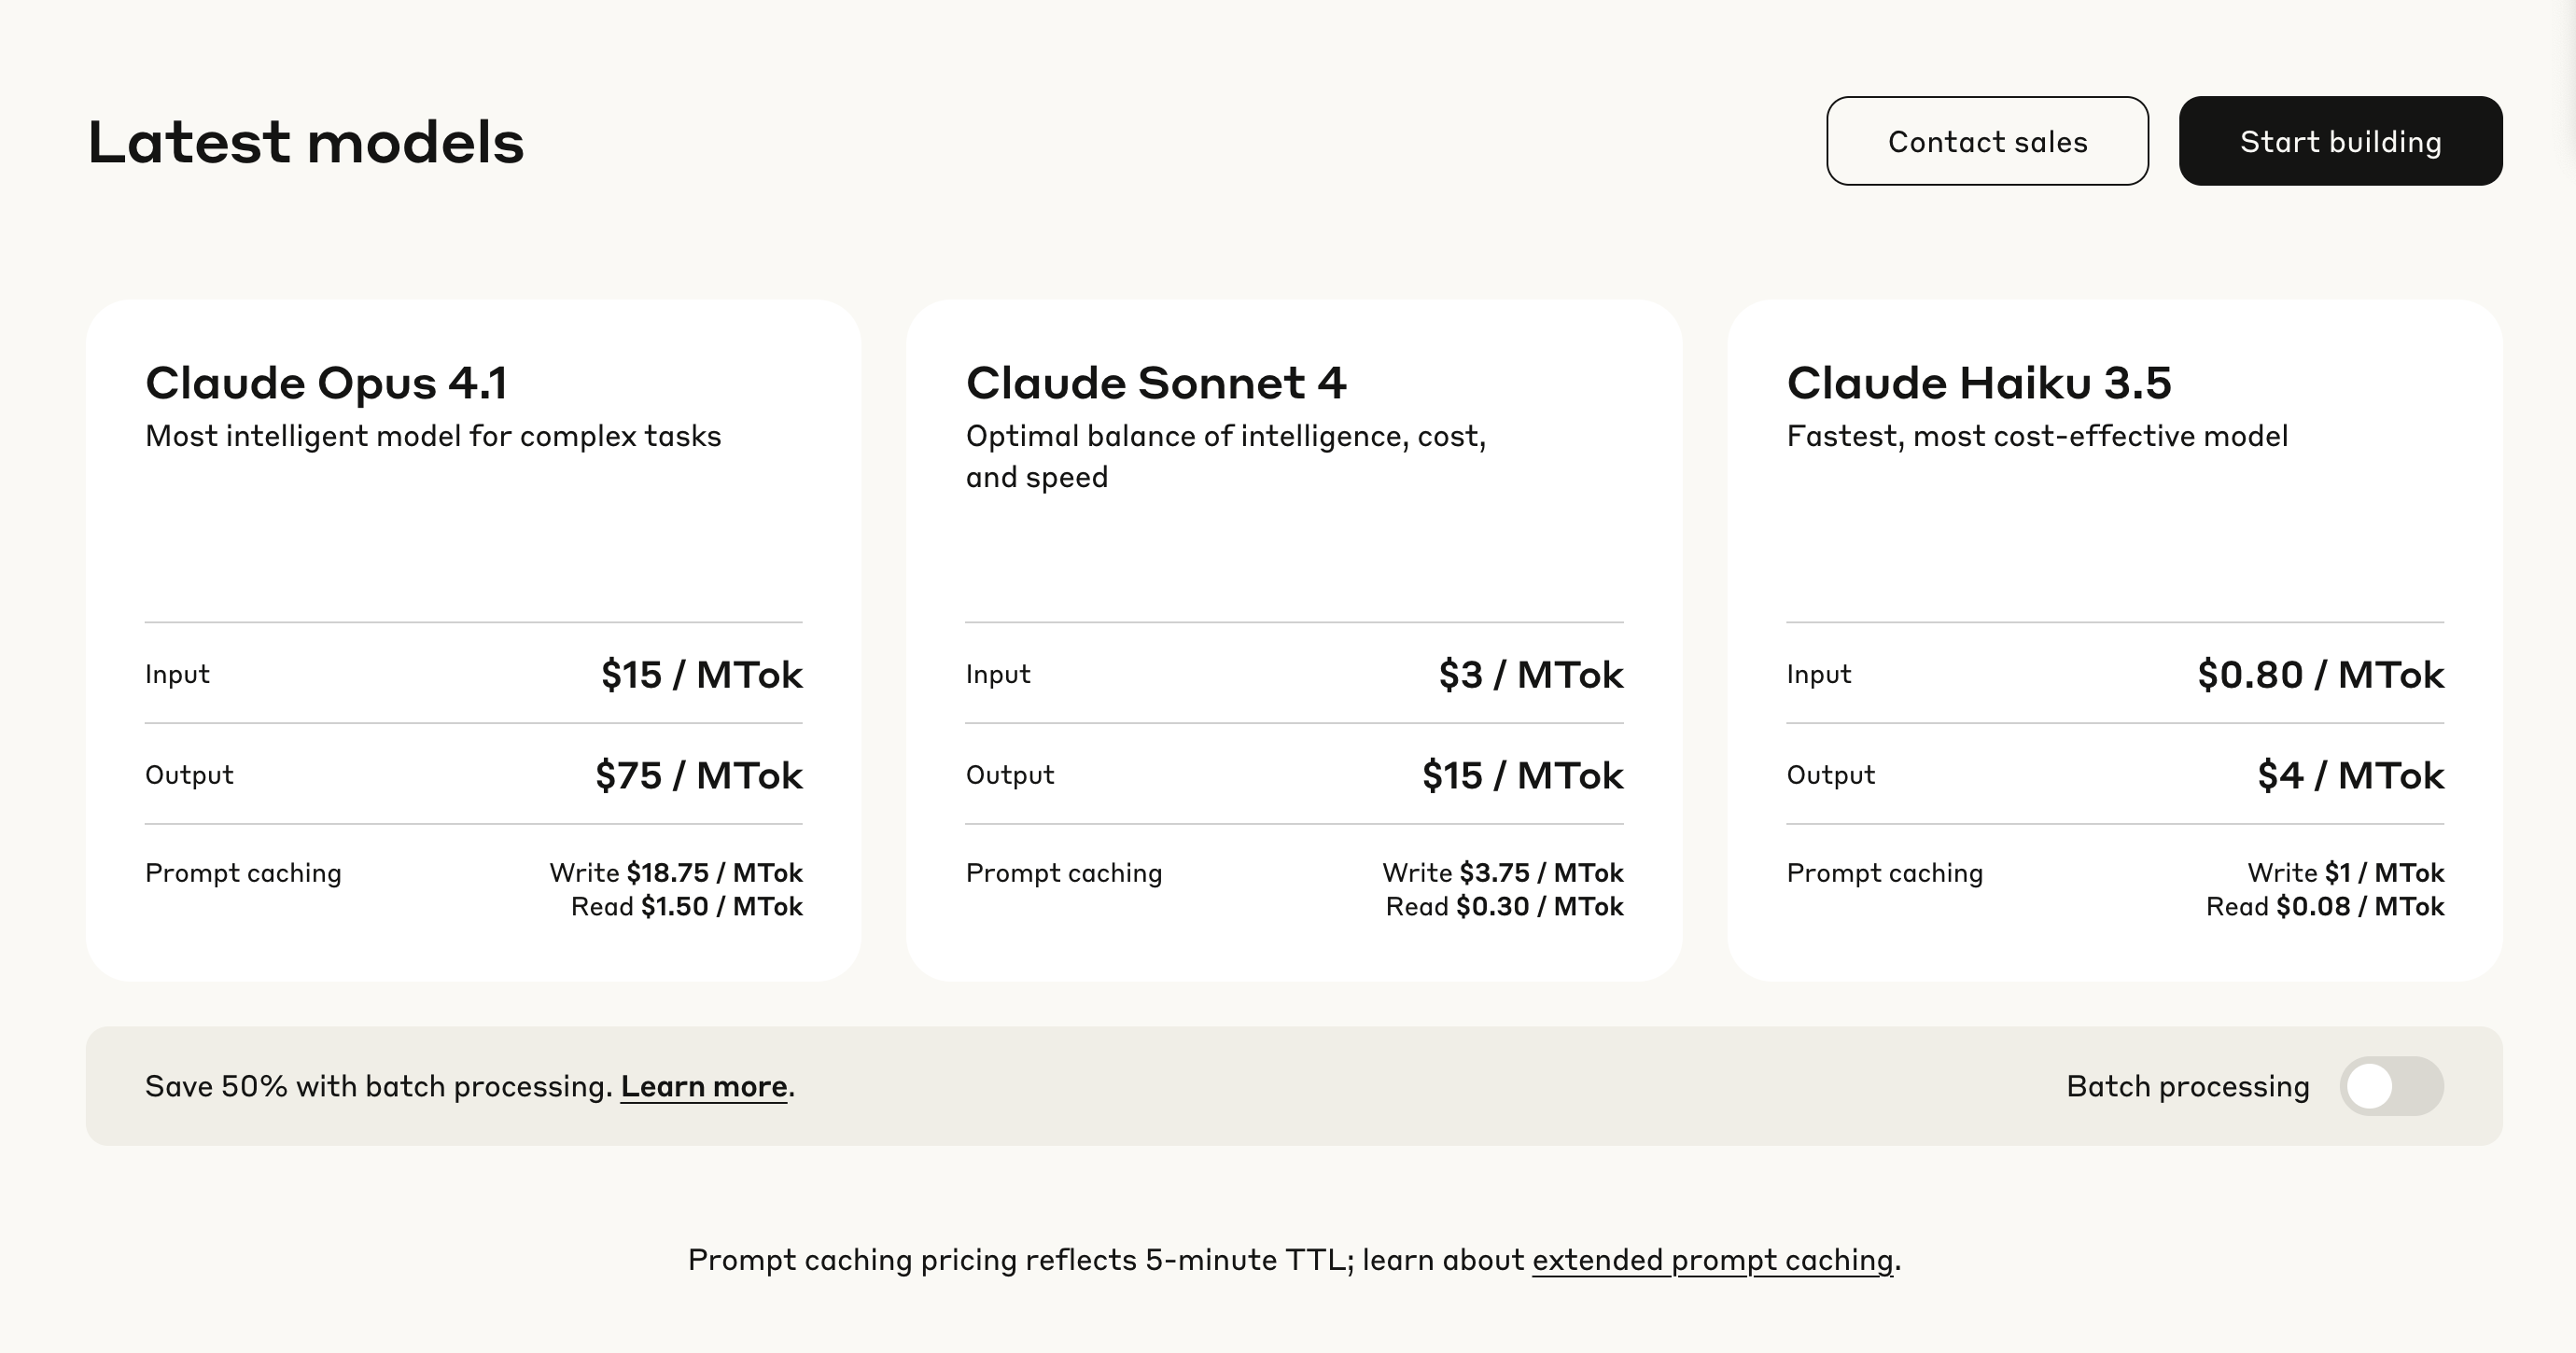Click the Output label in Opus 4.1 card
This screenshot has height=1353, width=2576.
(189, 775)
